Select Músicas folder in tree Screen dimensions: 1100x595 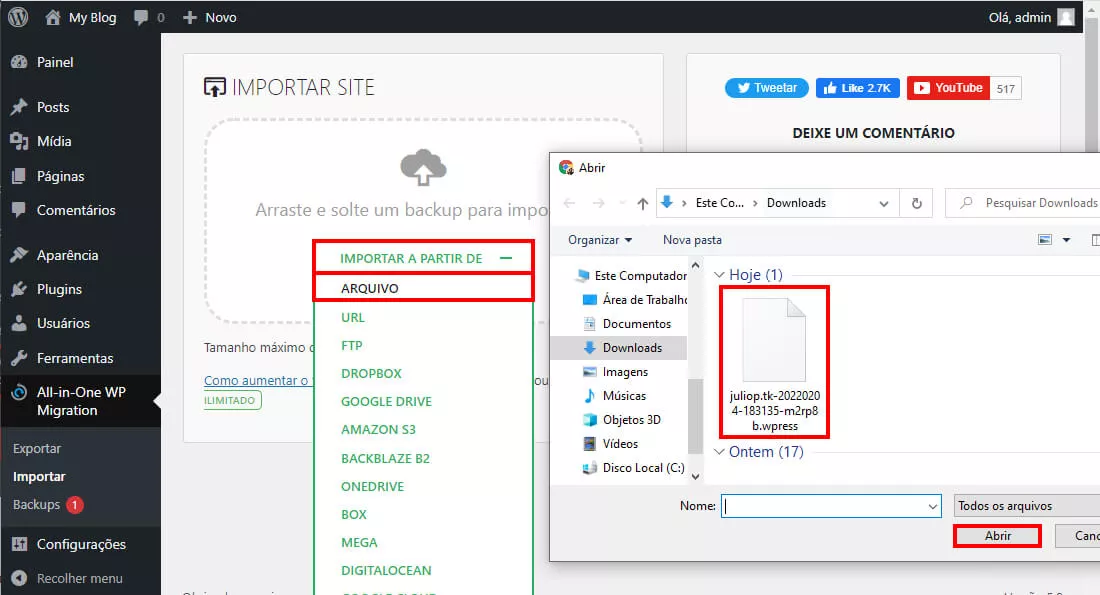(x=615, y=396)
